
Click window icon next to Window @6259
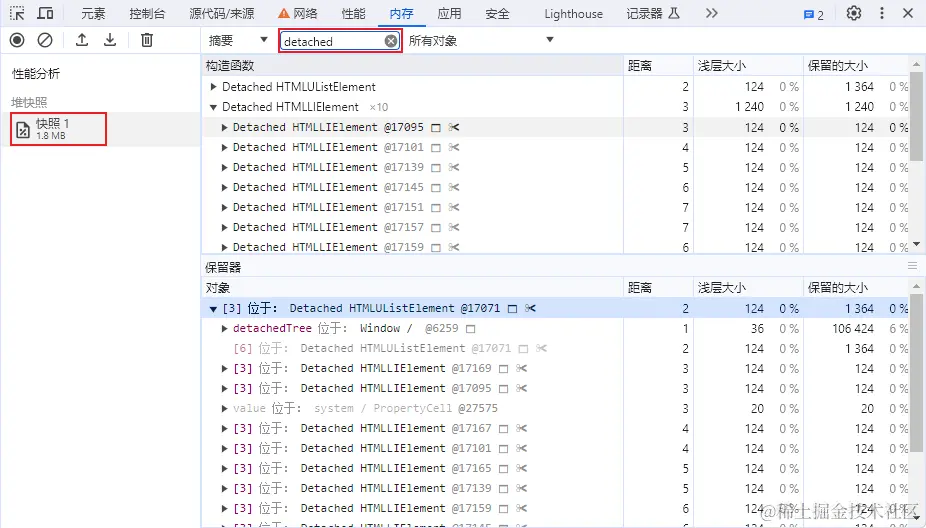470,328
